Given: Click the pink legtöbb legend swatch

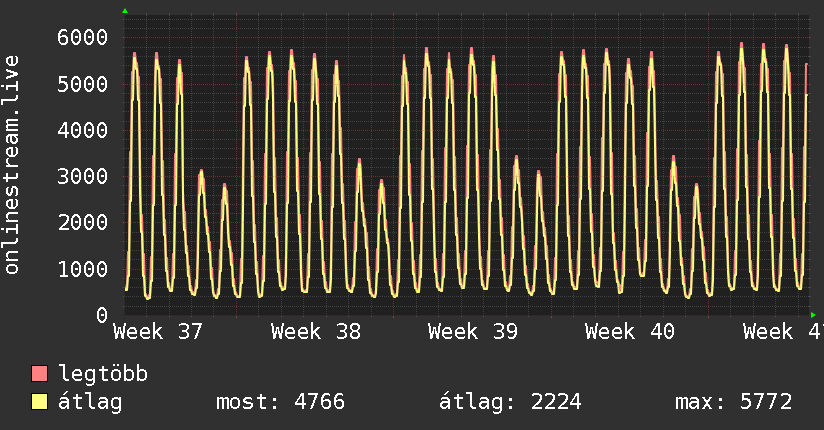Looking at the screenshot, I should 39,374.
